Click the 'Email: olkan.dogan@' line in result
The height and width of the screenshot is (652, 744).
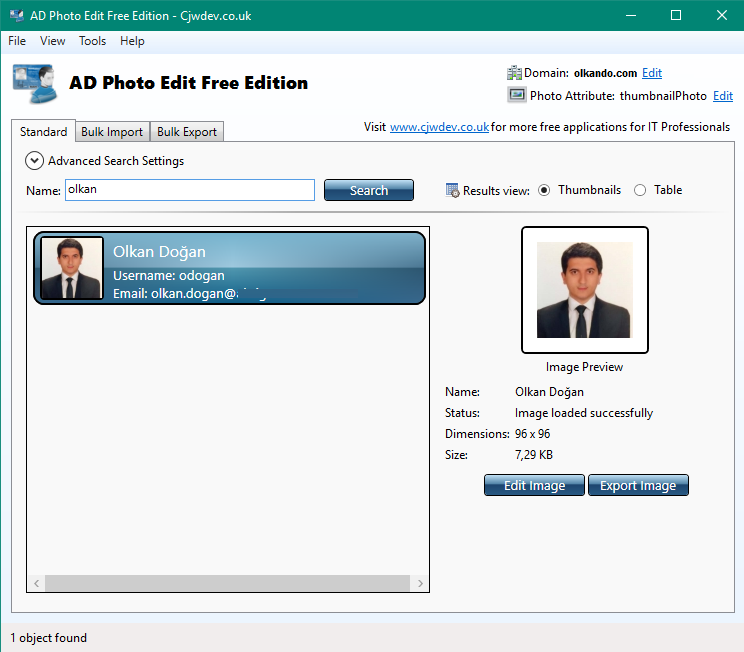[174, 294]
